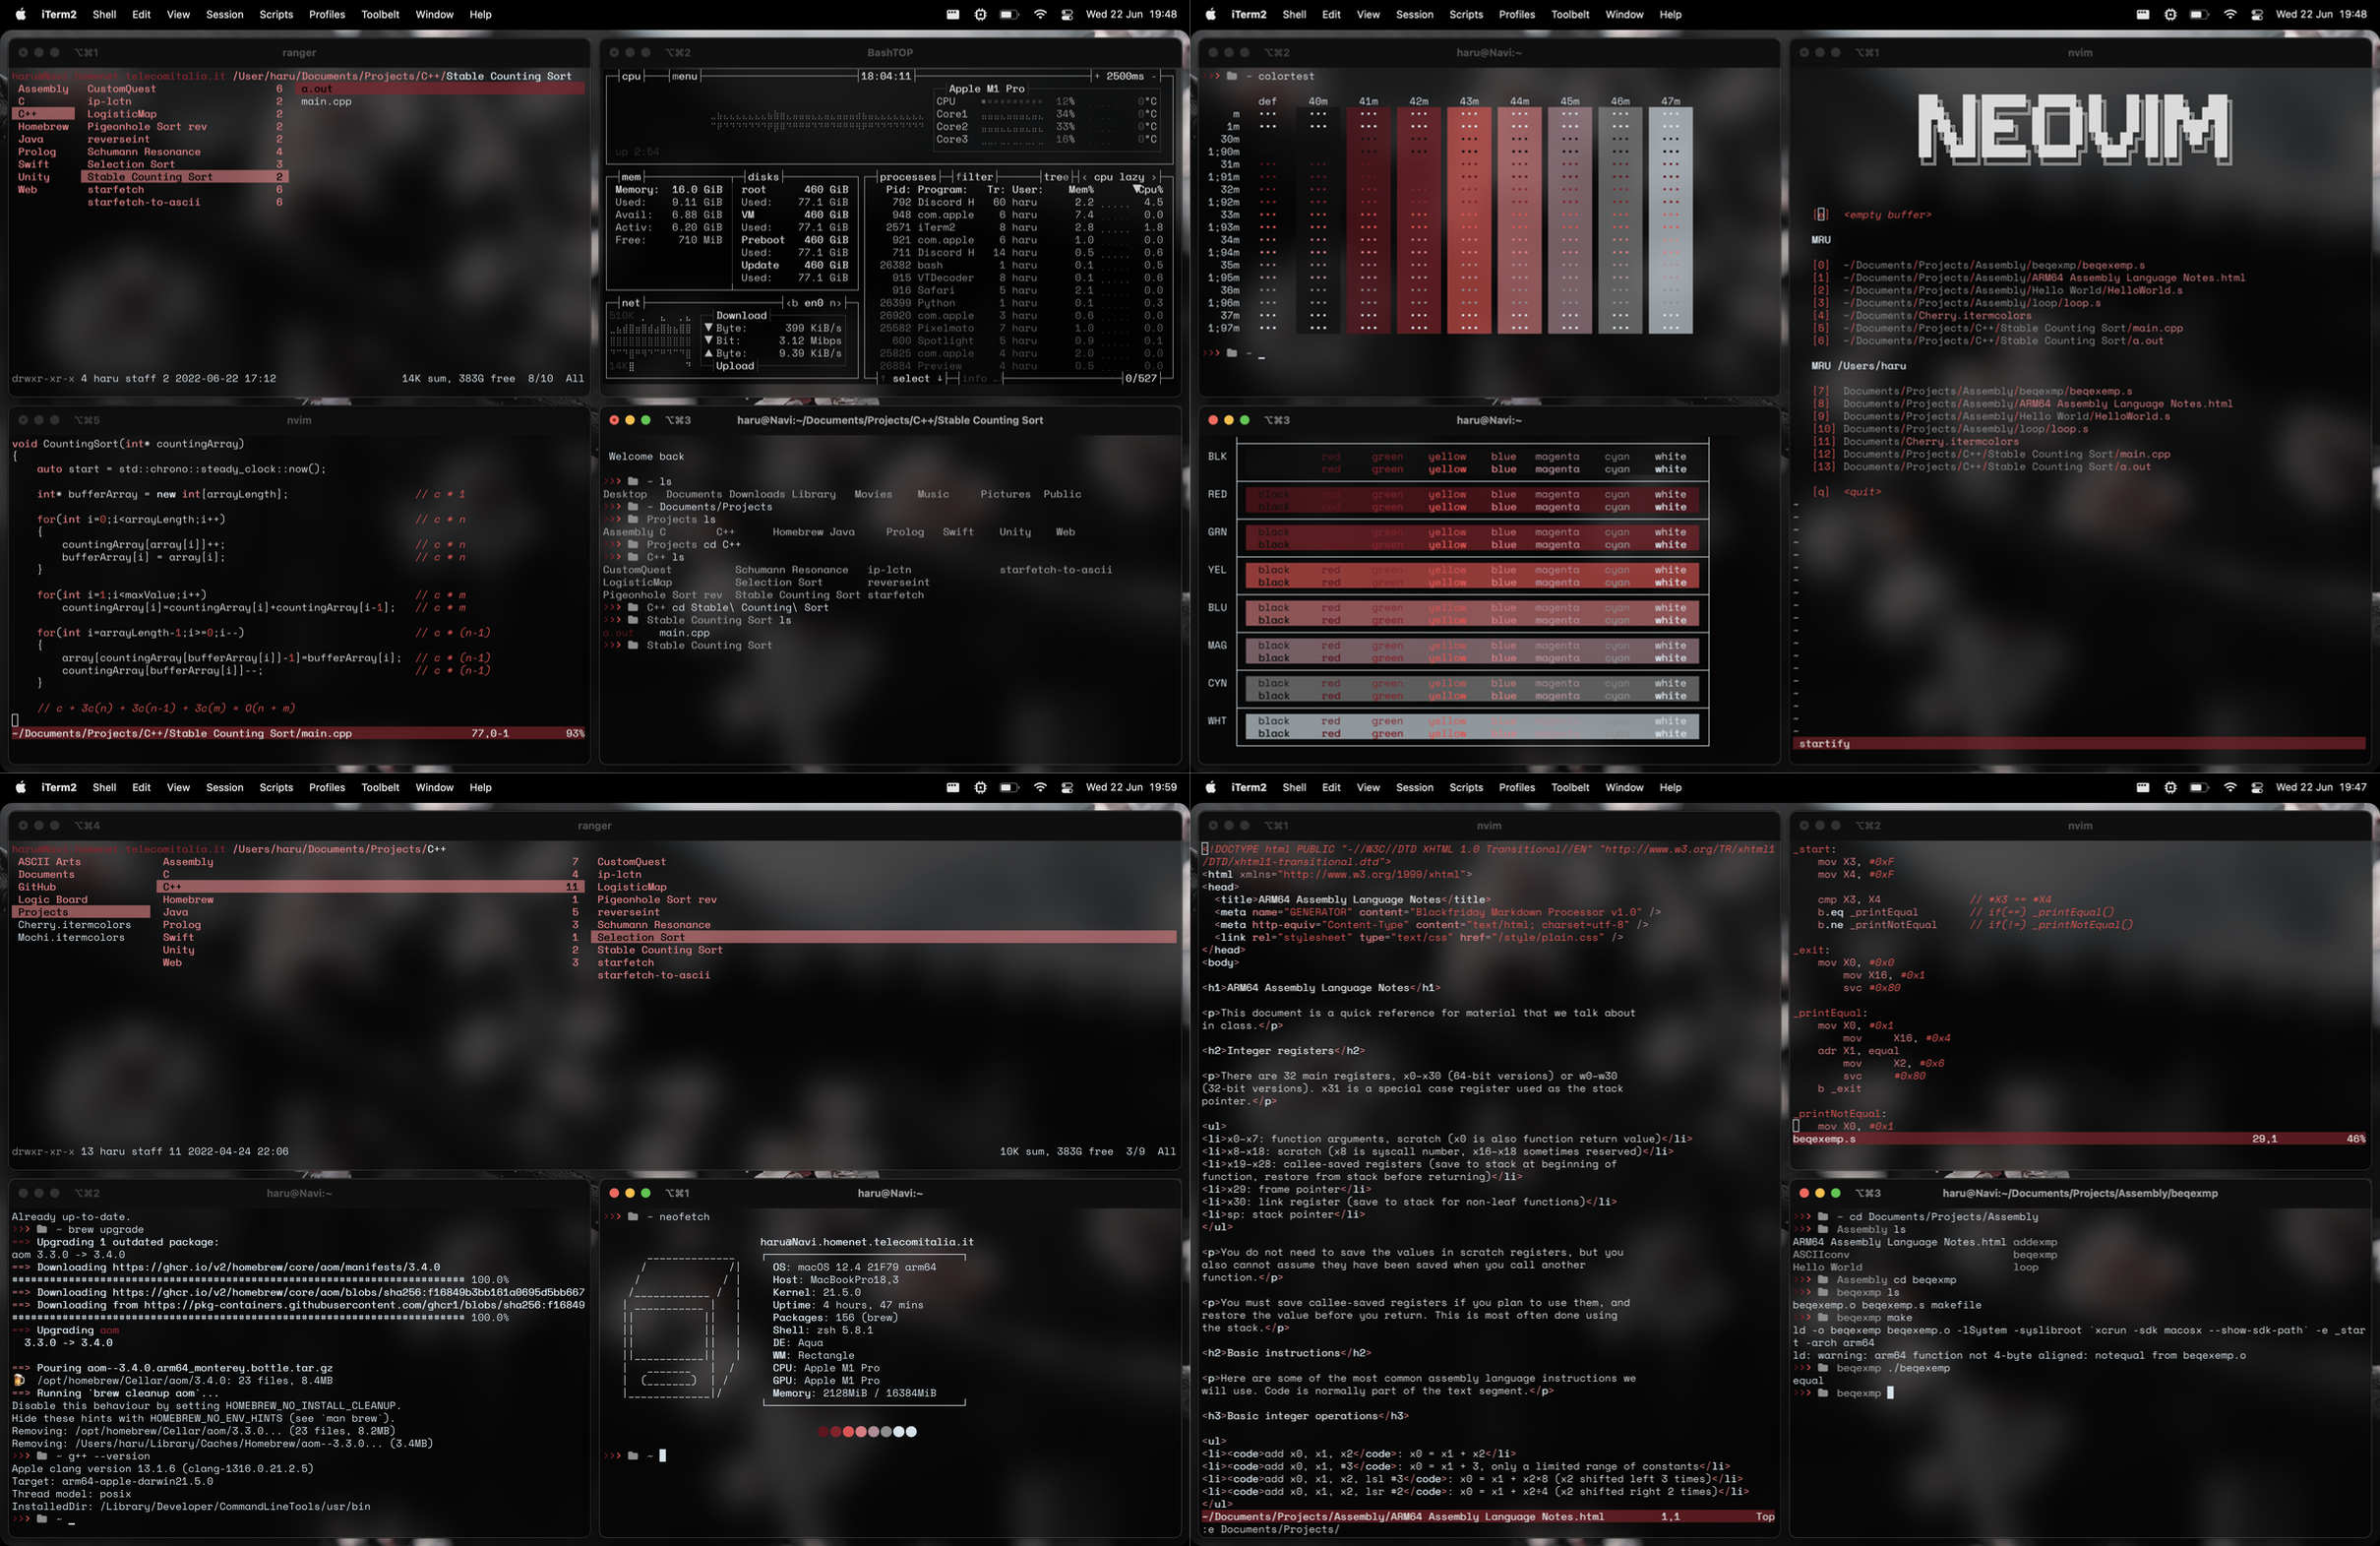Click the battery icon beside the 19:59 clock
Screen dimensions: 2380x1546
(1009, 787)
